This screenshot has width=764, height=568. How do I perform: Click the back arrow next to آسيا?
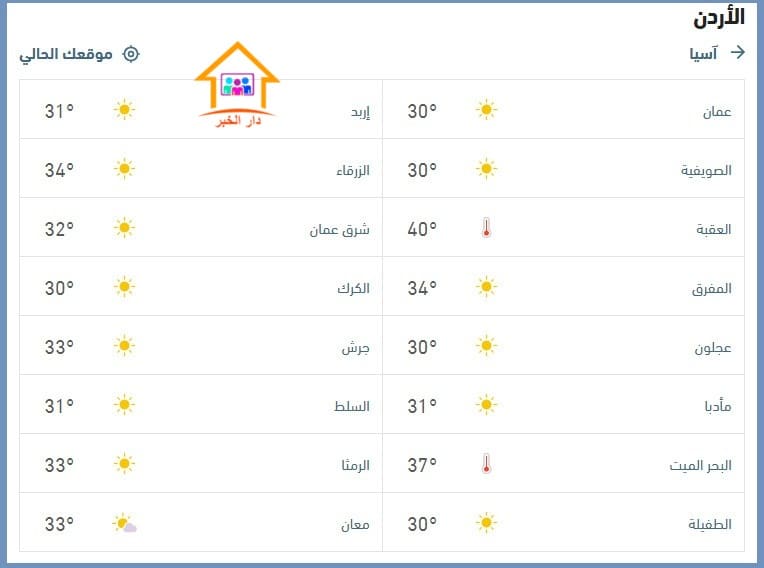738,52
